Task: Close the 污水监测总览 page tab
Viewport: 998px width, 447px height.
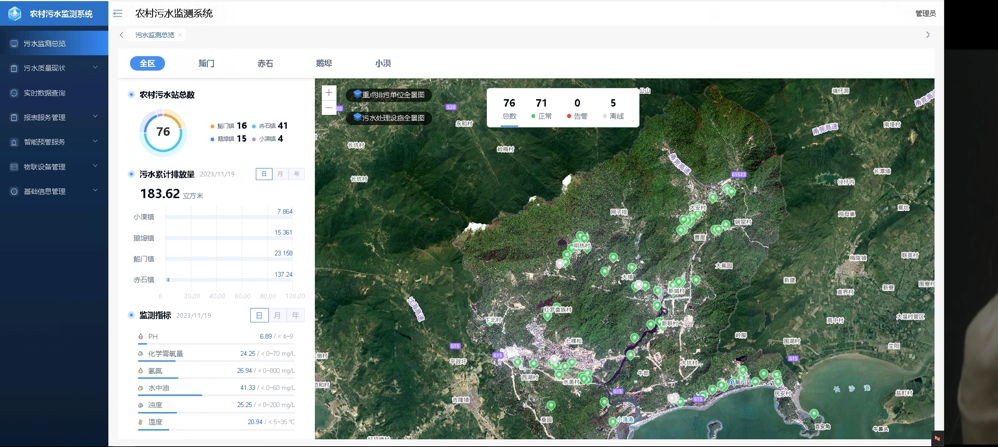Action: click(180, 35)
